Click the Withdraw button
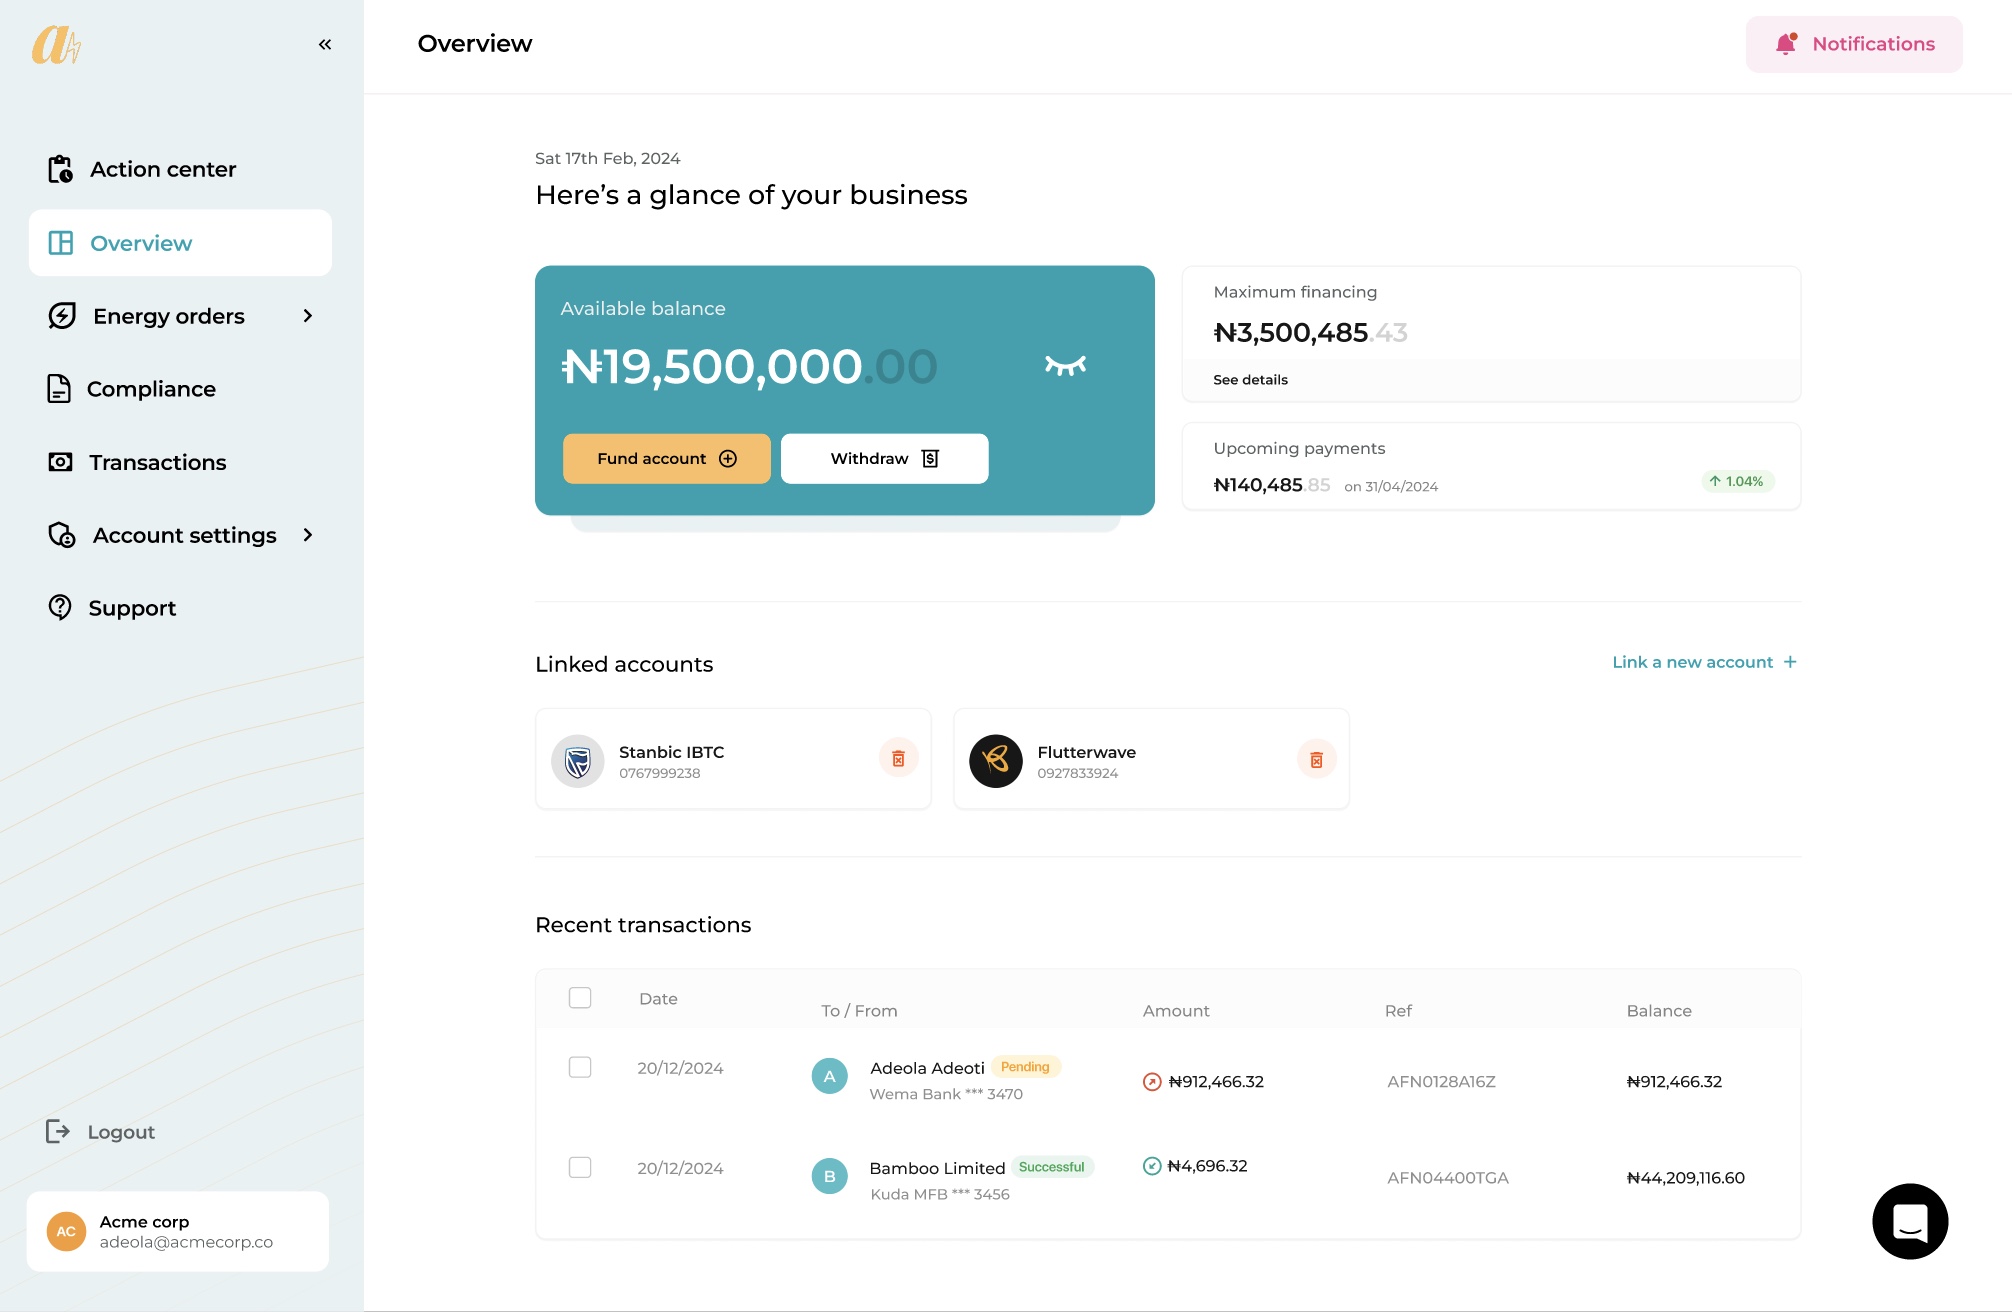Viewport: 2012px width, 1312px height. (884, 458)
